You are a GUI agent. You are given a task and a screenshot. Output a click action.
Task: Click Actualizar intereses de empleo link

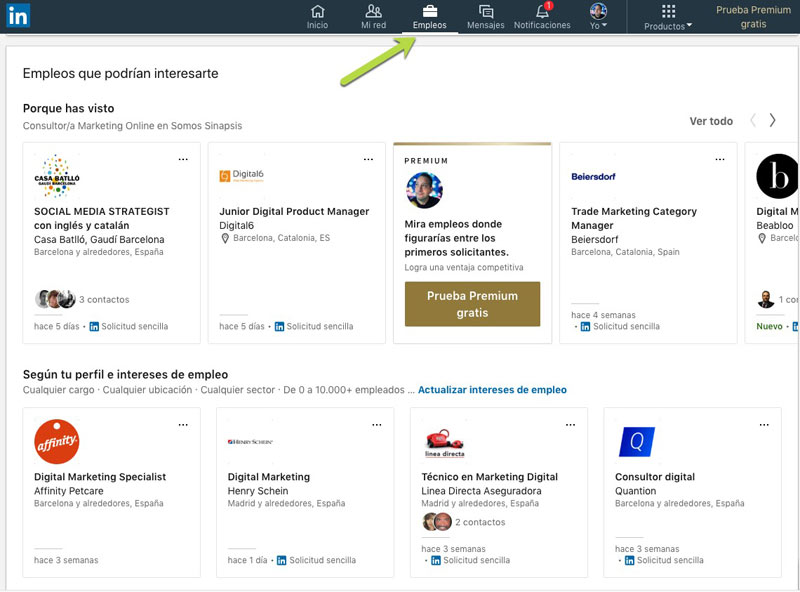point(492,390)
